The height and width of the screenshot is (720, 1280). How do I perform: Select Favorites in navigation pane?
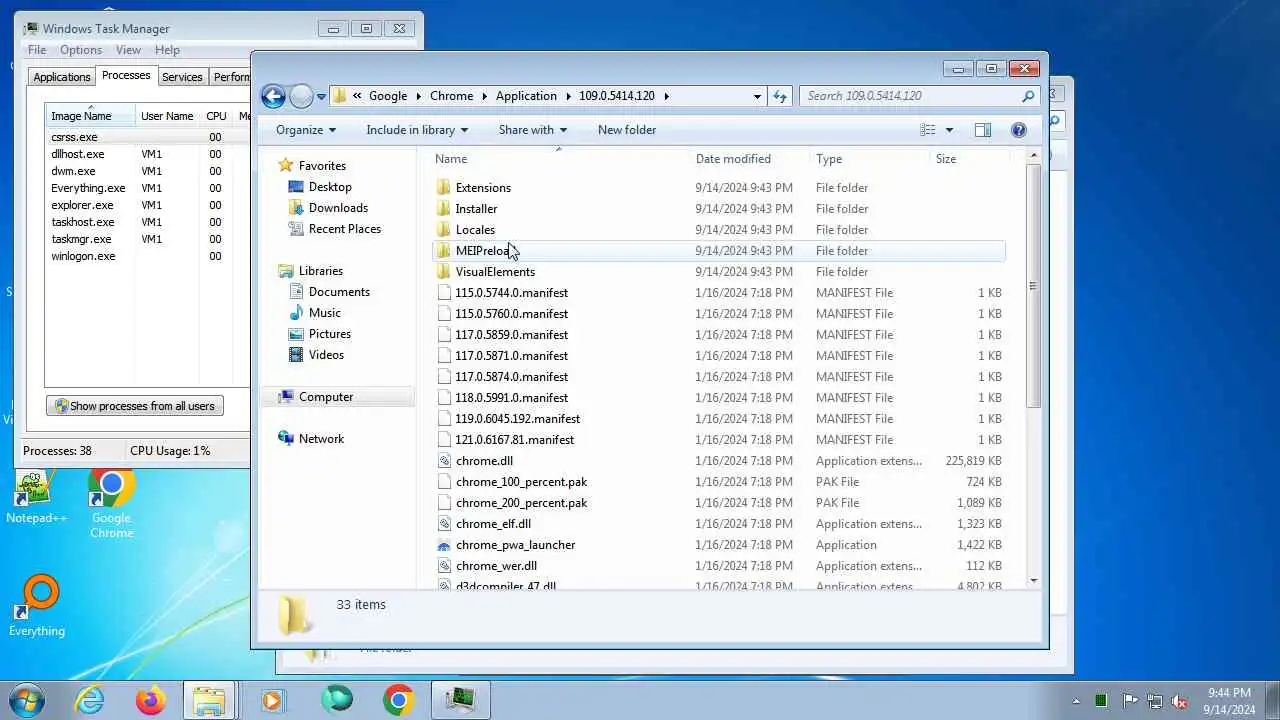(322, 166)
